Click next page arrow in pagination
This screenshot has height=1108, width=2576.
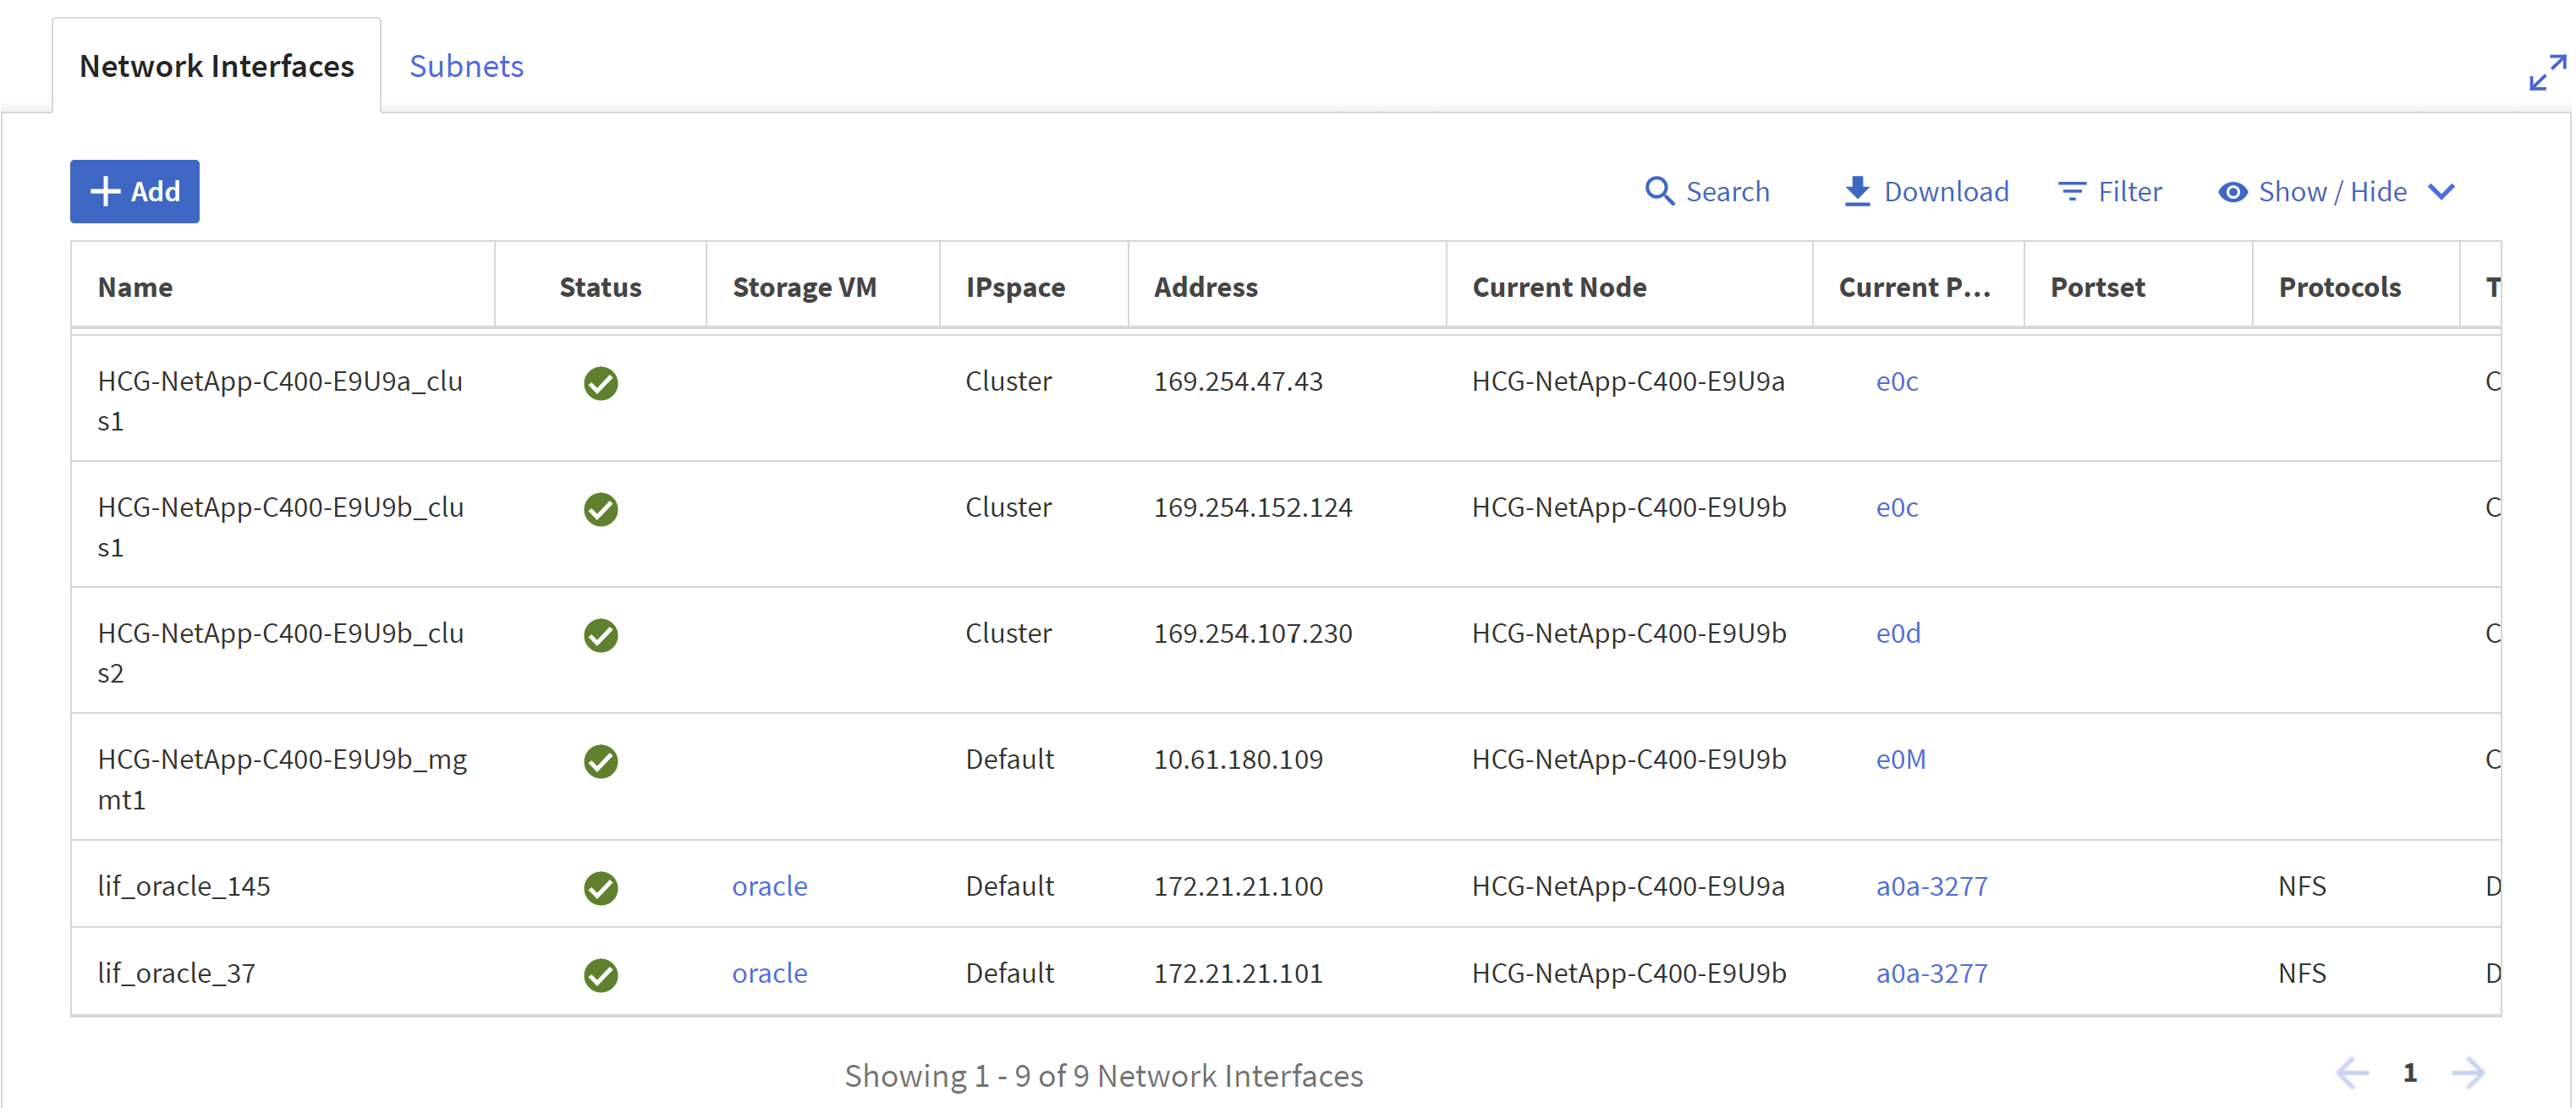[x=2467, y=1073]
